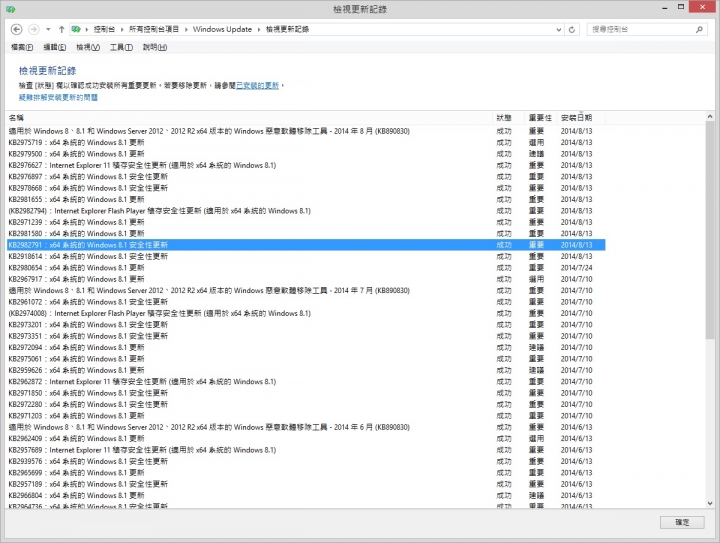The image size is (720, 543).
Task: Select the KB2957689 Internet Explorer 11 row
Action: [306, 450]
